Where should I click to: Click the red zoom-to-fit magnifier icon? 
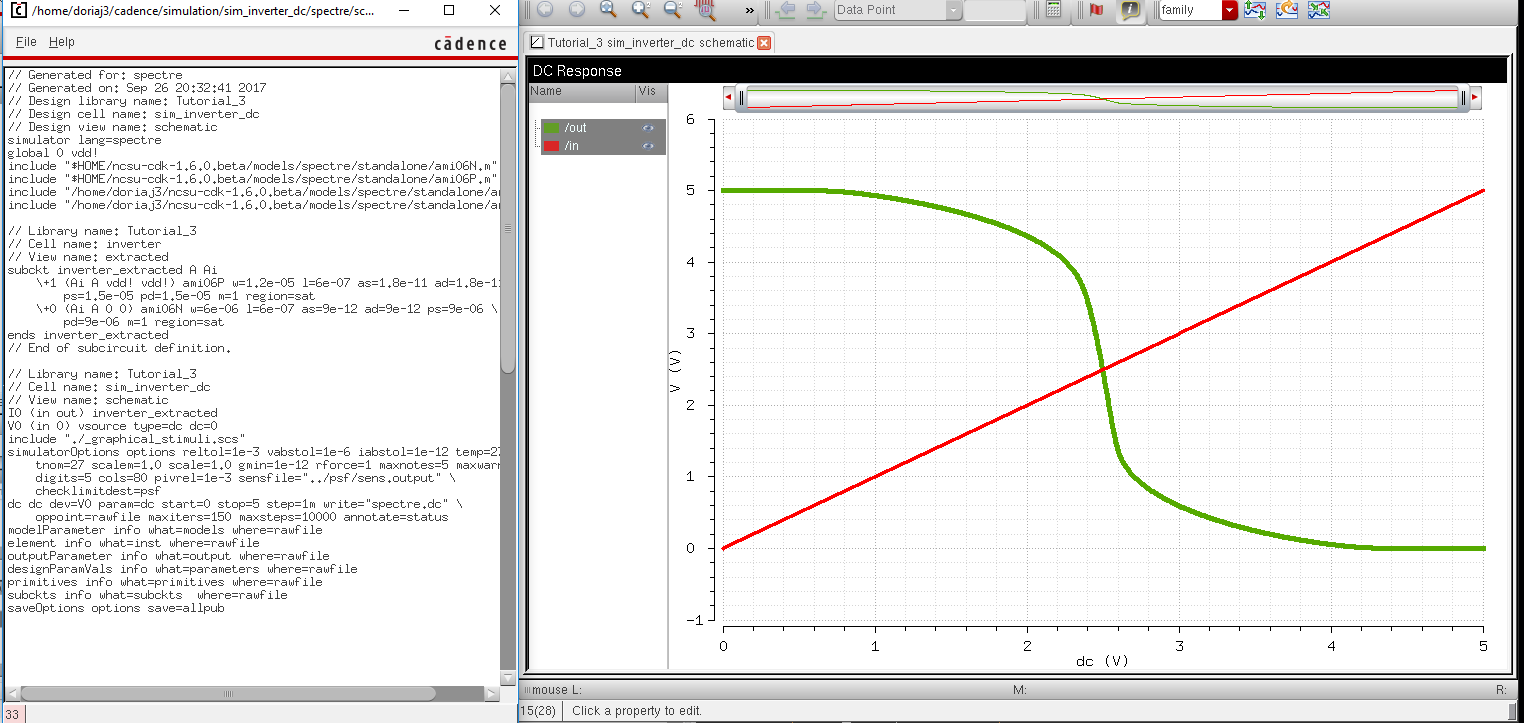point(706,11)
